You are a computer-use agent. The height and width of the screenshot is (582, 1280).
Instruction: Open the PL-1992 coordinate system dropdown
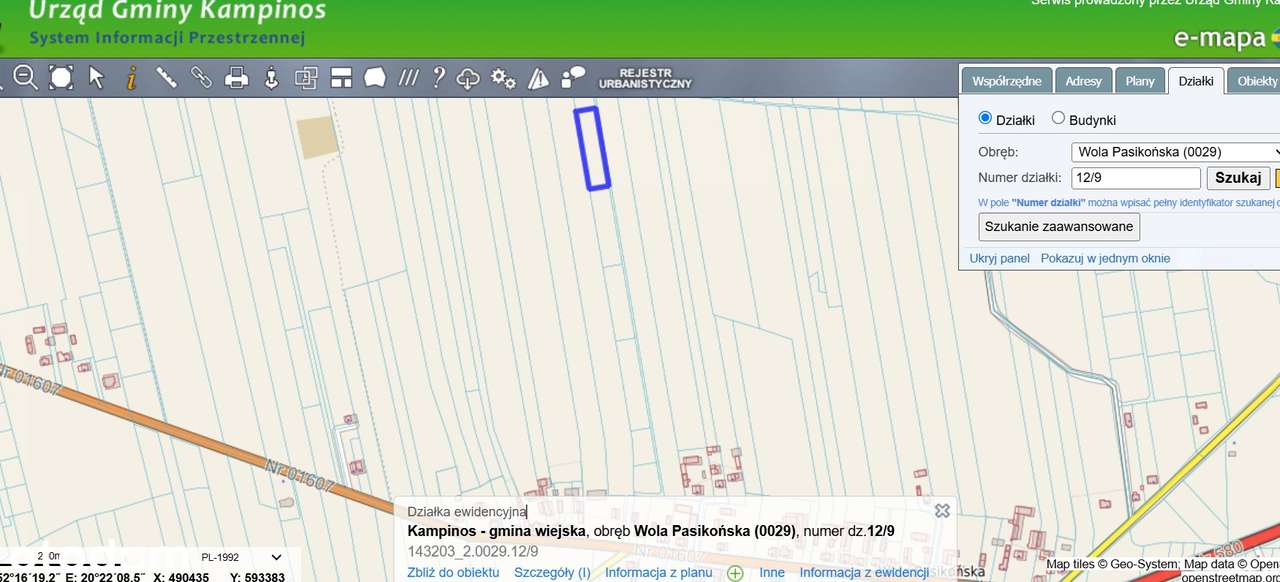(242, 557)
